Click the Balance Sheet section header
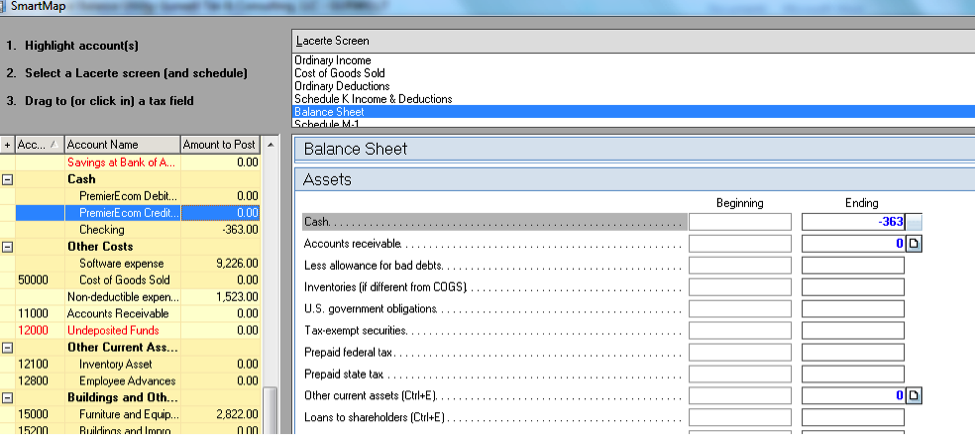 634,149
